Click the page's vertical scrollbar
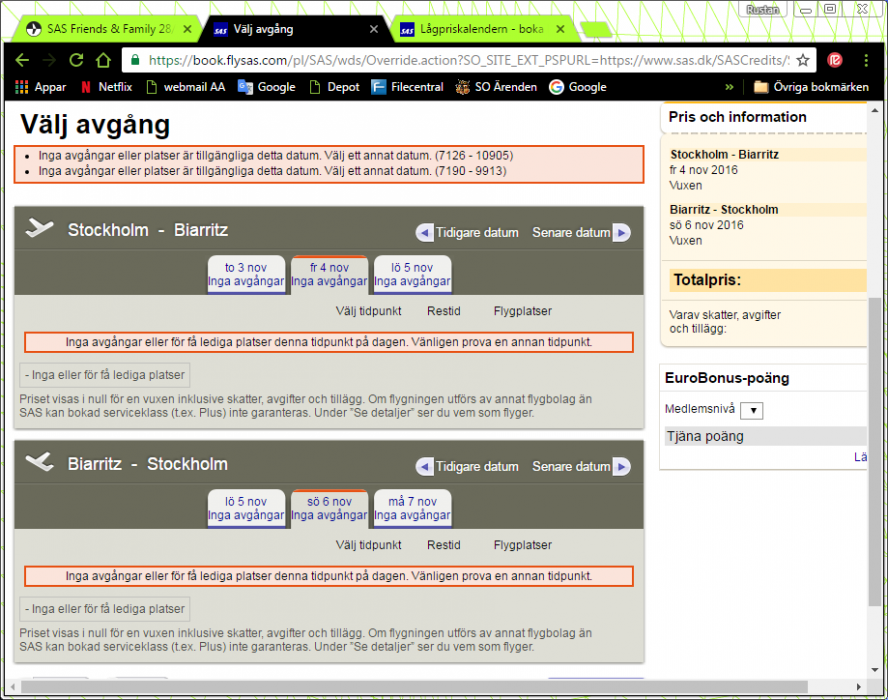 [x=877, y=400]
